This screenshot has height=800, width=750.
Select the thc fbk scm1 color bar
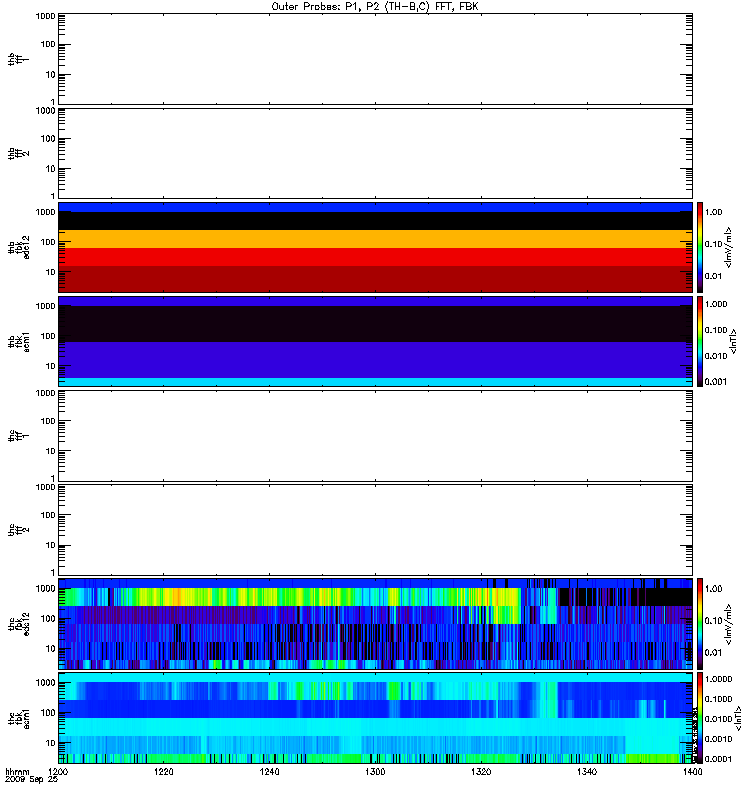(700, 718)
